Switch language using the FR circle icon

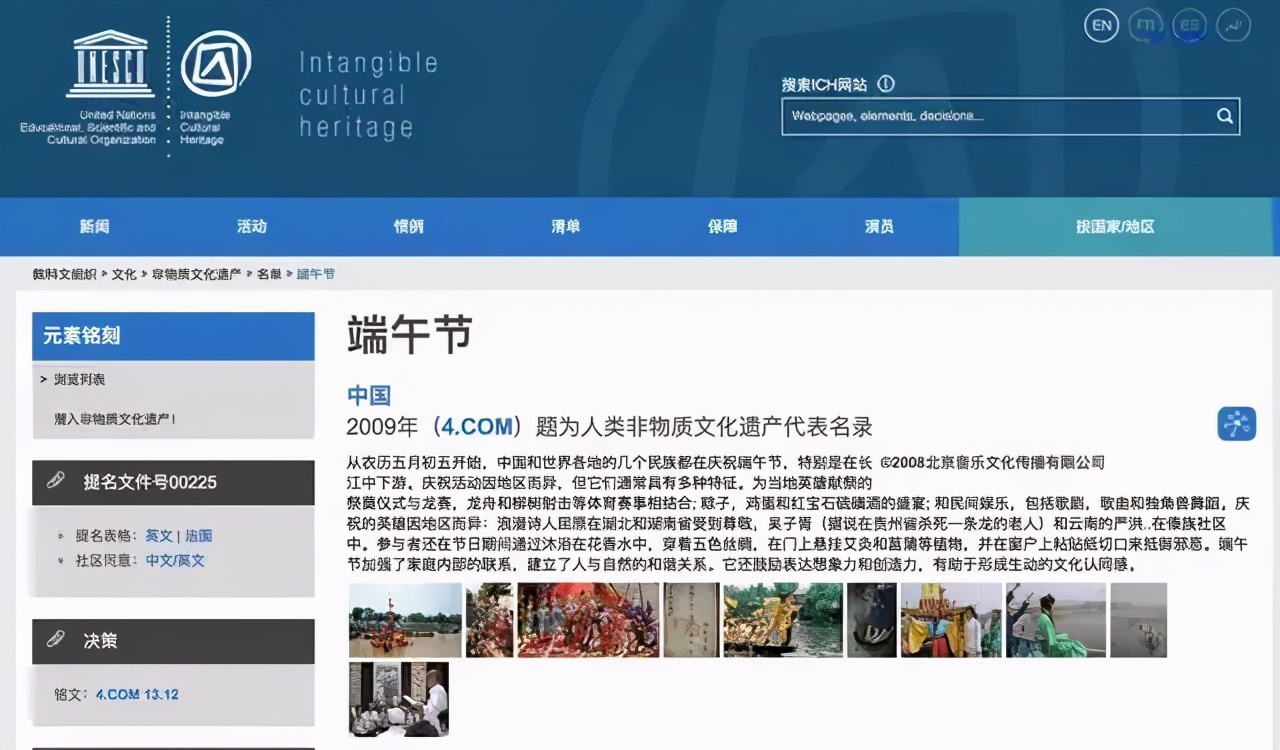(1145, 25)
